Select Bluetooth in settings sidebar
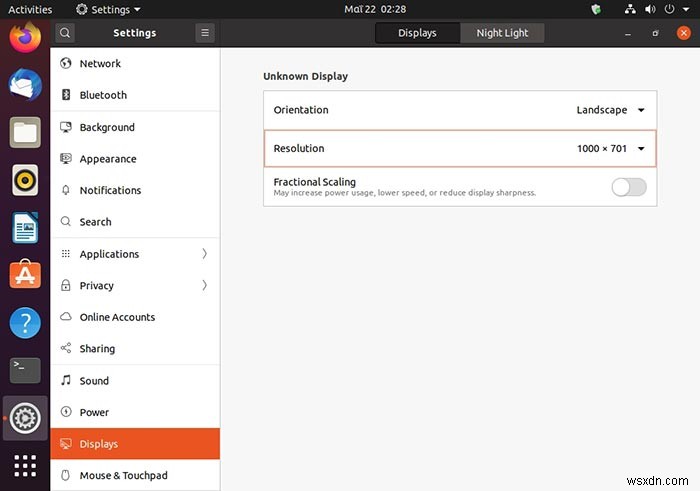This screenshot has width=700, height=491. pyautogui.click(x=135, y=95)
